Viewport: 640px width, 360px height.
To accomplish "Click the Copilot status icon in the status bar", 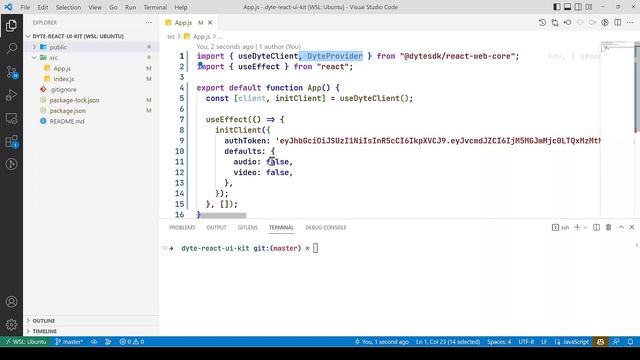I will 600,342.
